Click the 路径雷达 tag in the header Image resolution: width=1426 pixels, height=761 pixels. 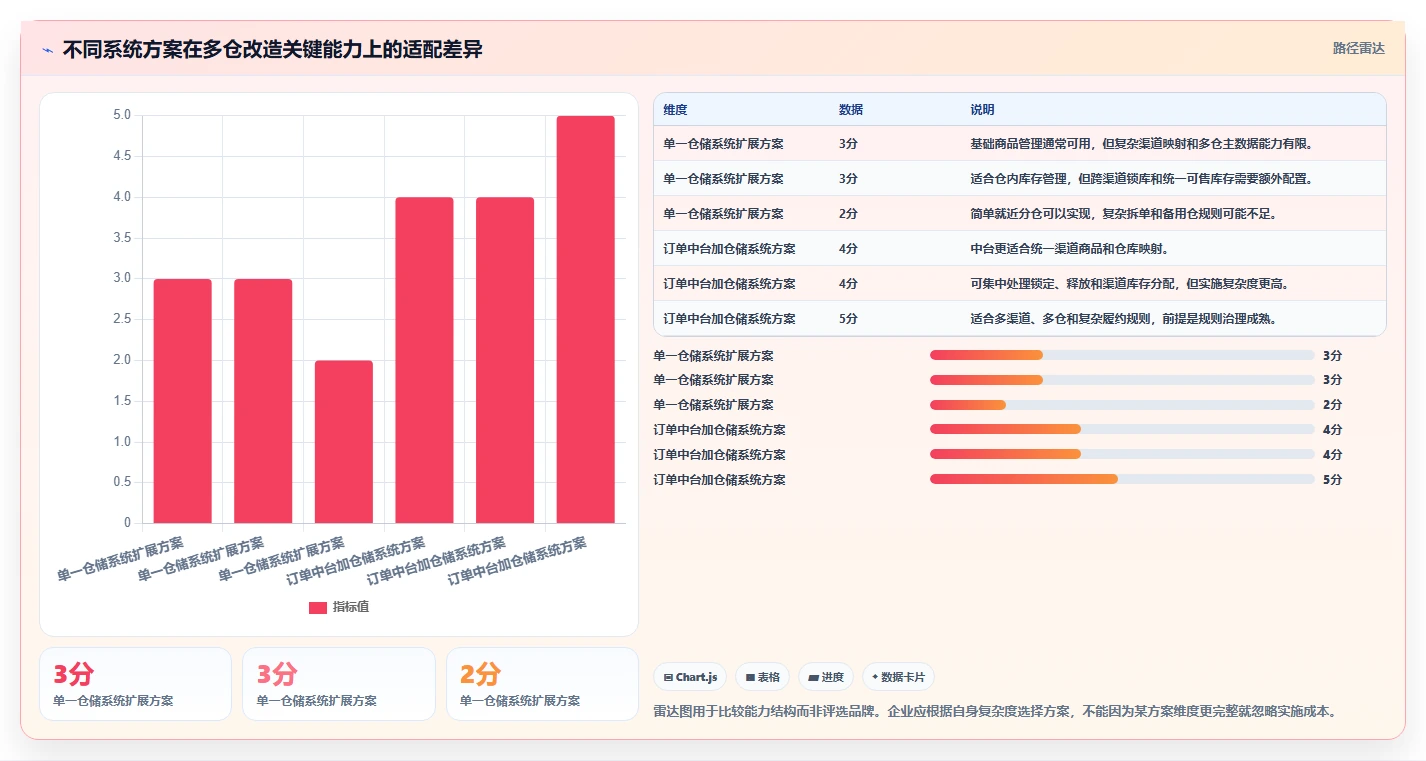click(x=1359, y=48)
